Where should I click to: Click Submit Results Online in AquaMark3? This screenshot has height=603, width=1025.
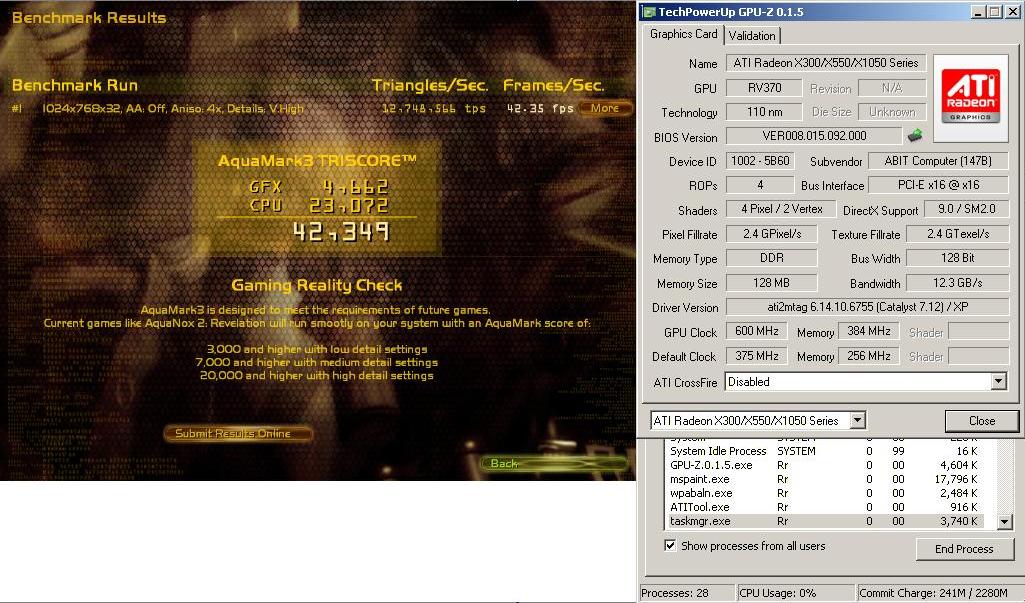[238, 433]
